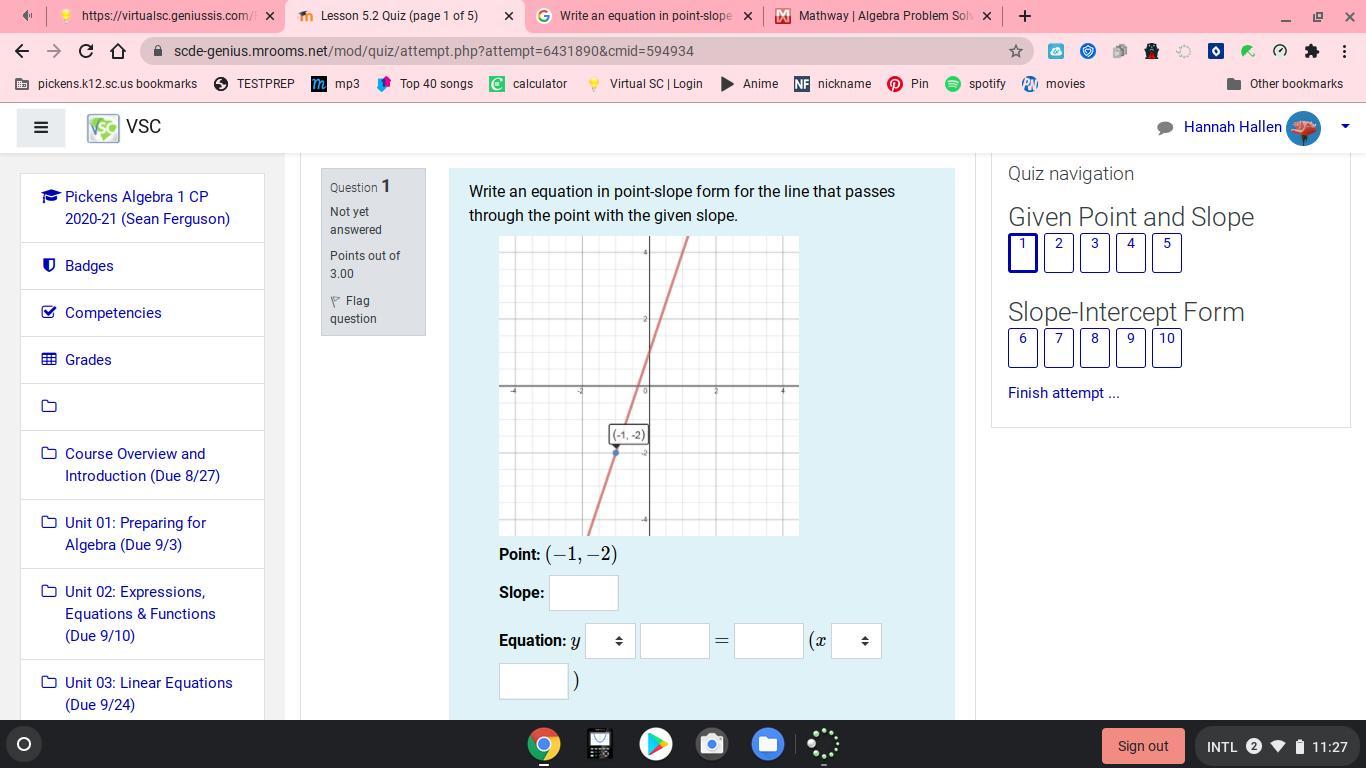Image resolution: width=1366 pixels, height=768 pixels.
Task: Open pickens.k12.sc.us bookmarks folder
Action: pyautogui.click(x=106, y=84)
